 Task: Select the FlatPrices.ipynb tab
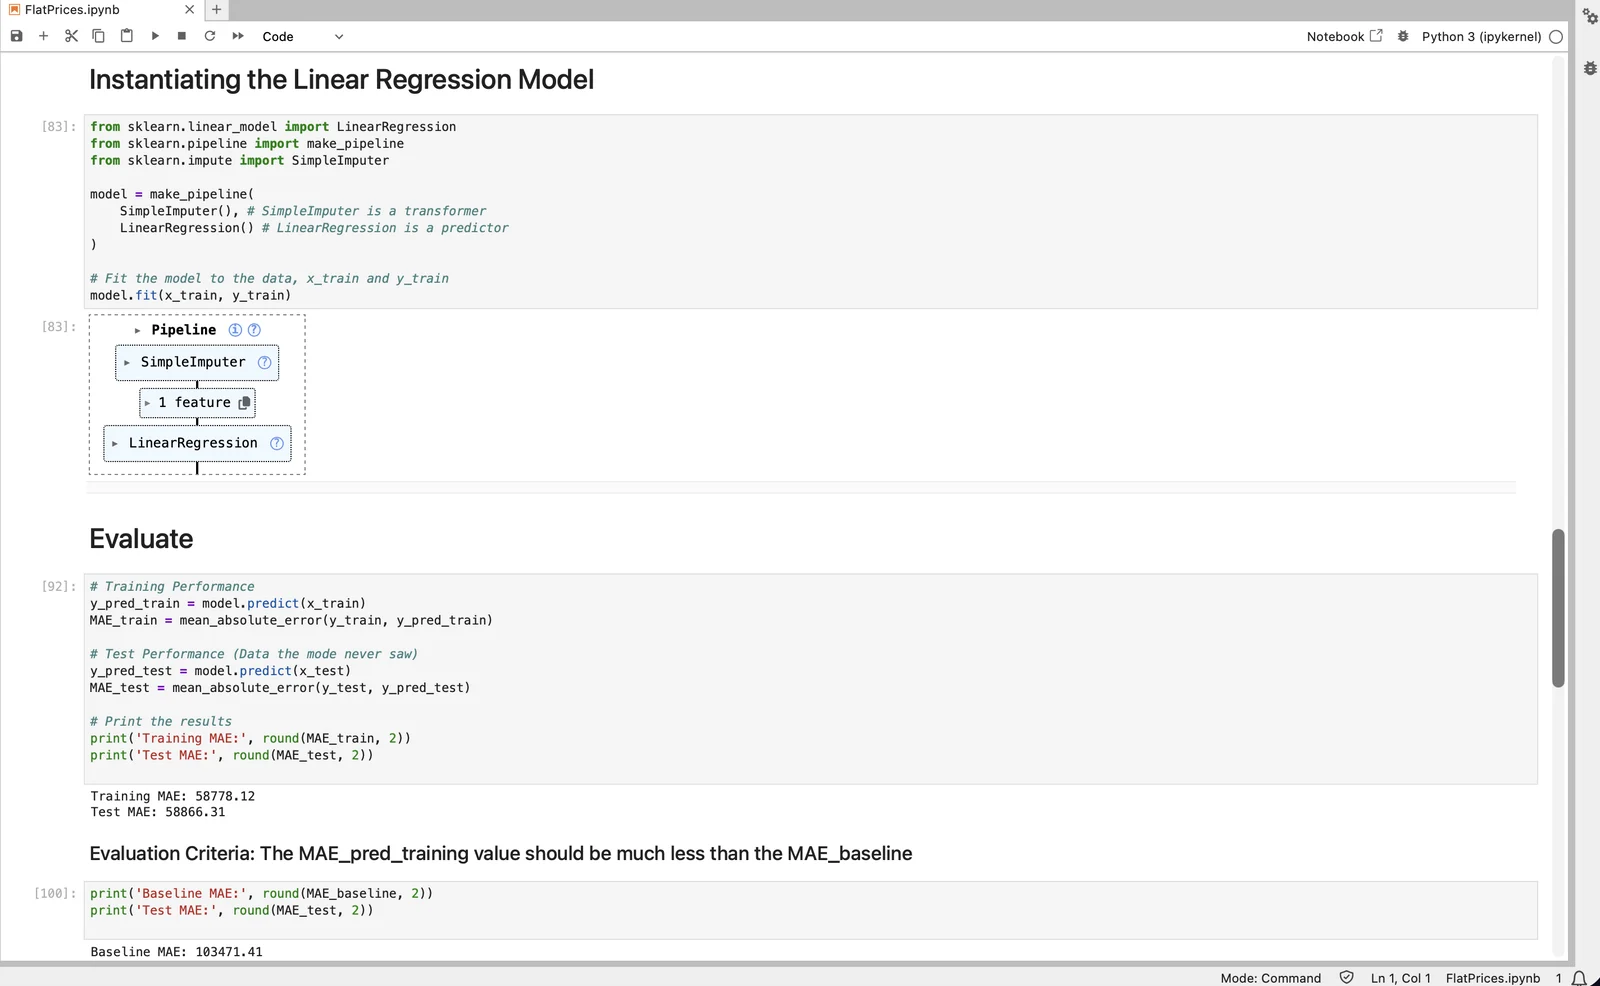tap(72, 10)
